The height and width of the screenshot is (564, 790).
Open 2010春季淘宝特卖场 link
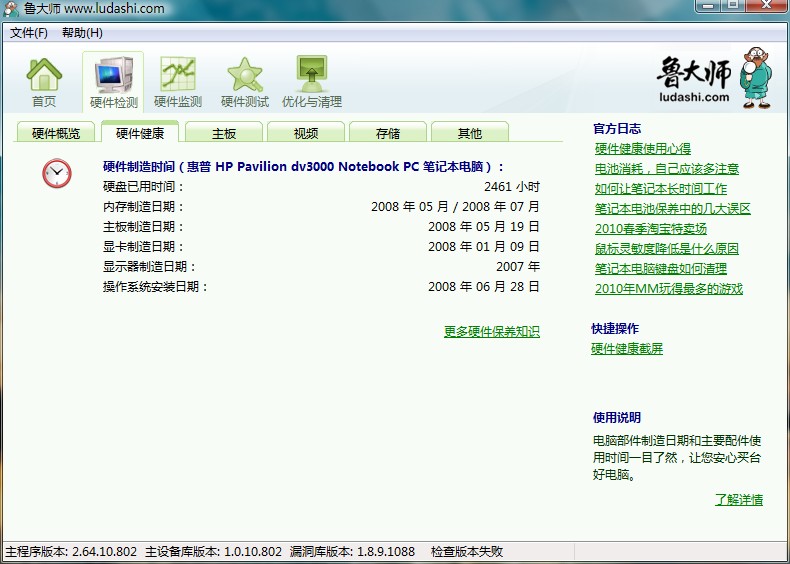point(650,228)
